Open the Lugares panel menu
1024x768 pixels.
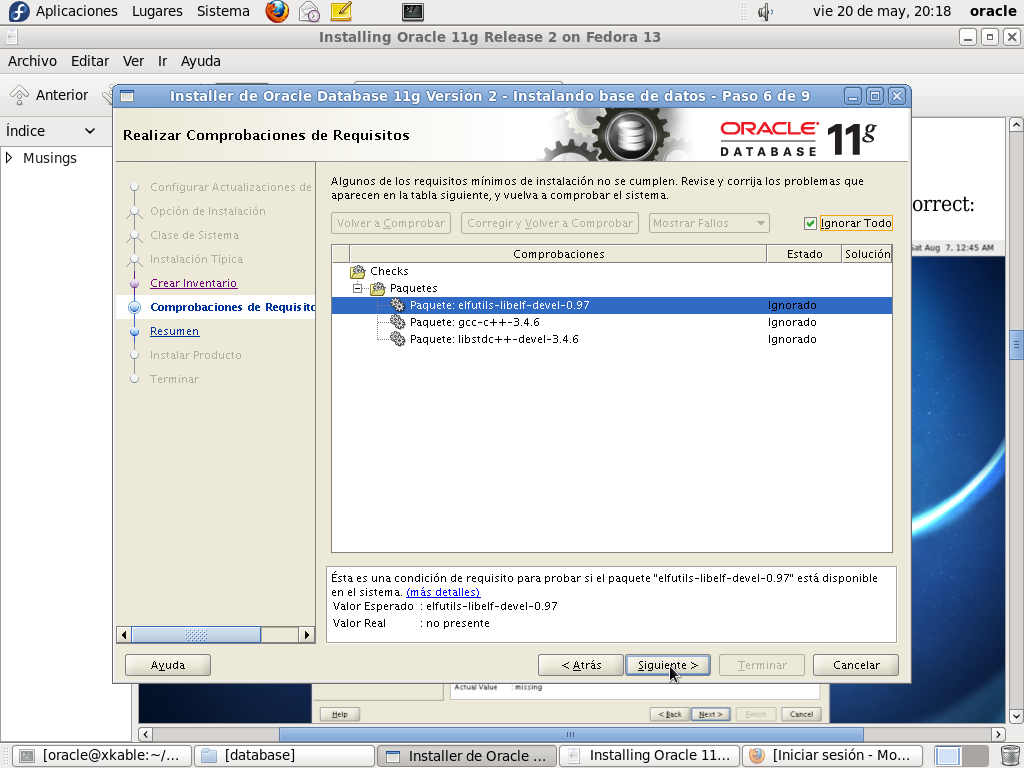click(157, 11)
